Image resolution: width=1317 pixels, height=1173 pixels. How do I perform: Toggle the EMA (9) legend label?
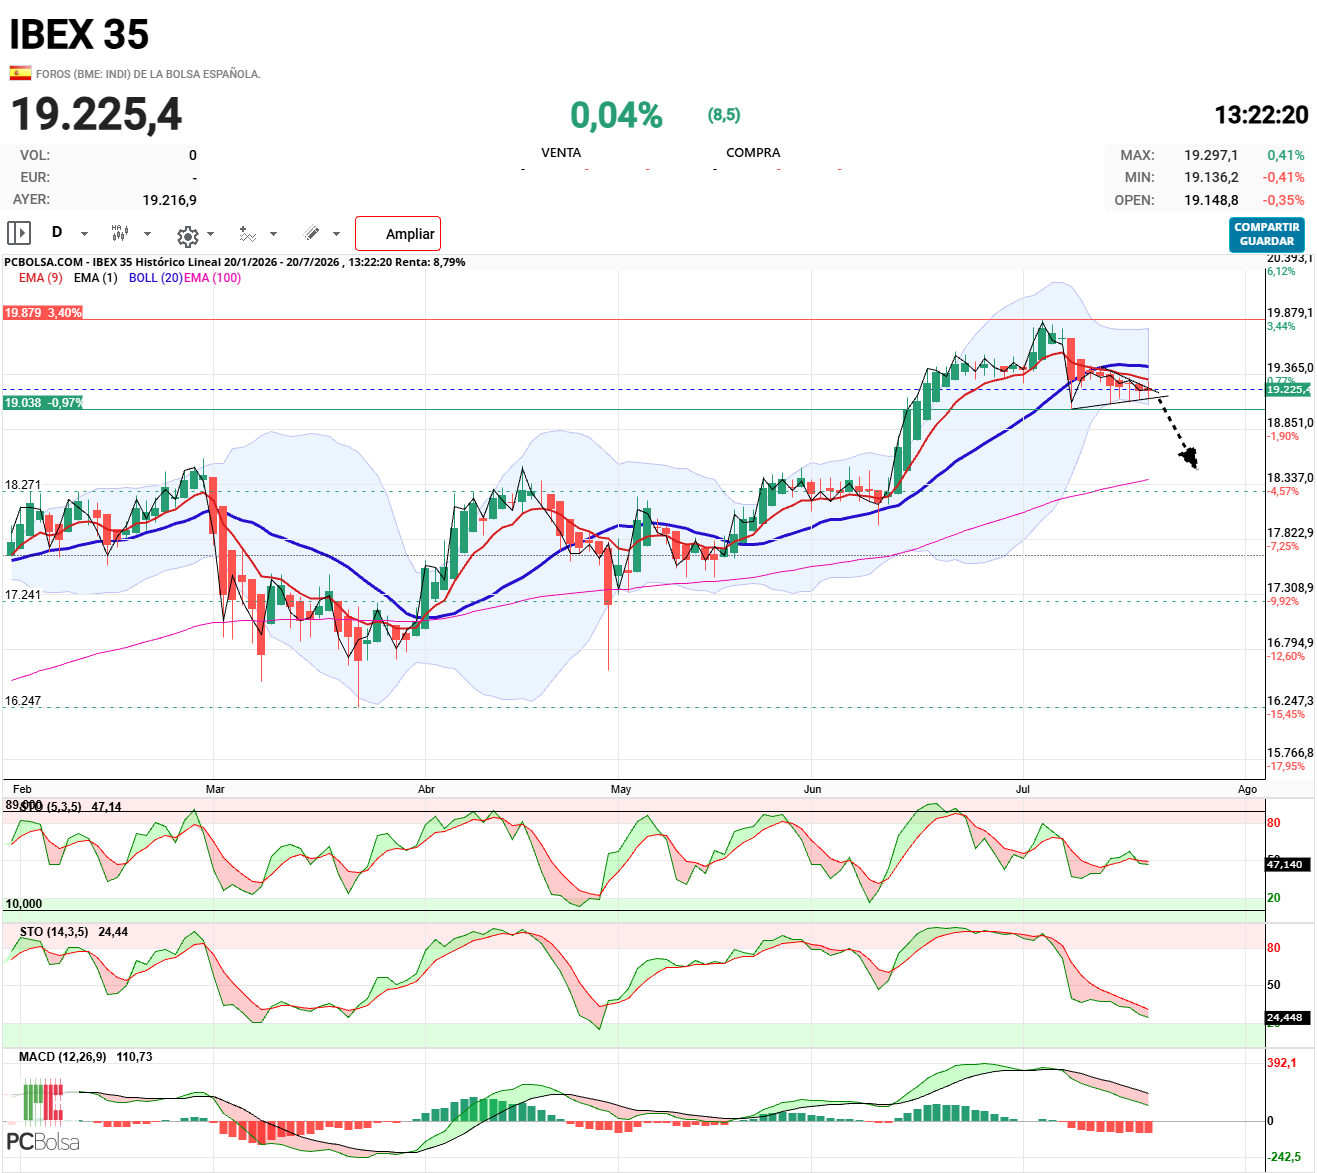pos(41,278)
